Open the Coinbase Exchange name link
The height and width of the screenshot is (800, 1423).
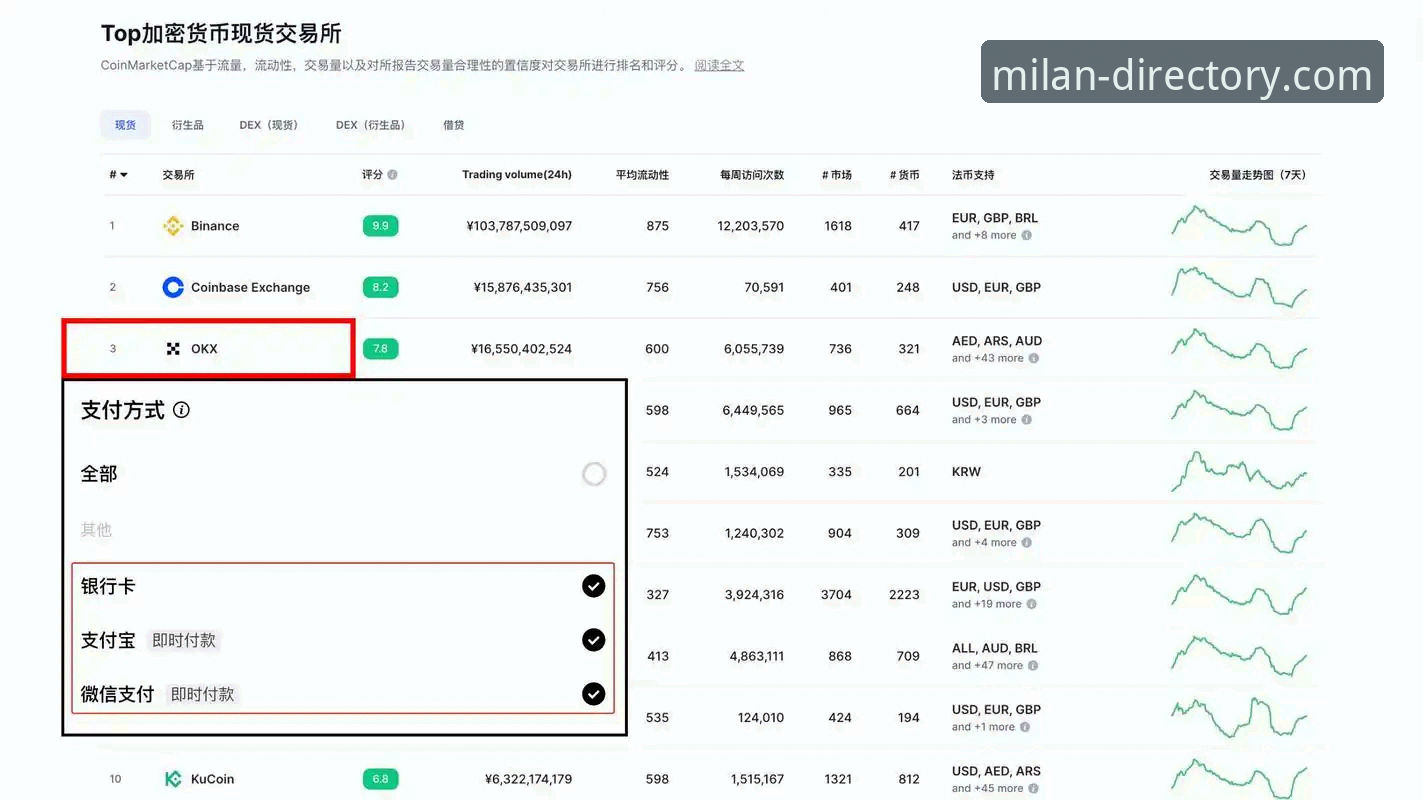[250, 287]
